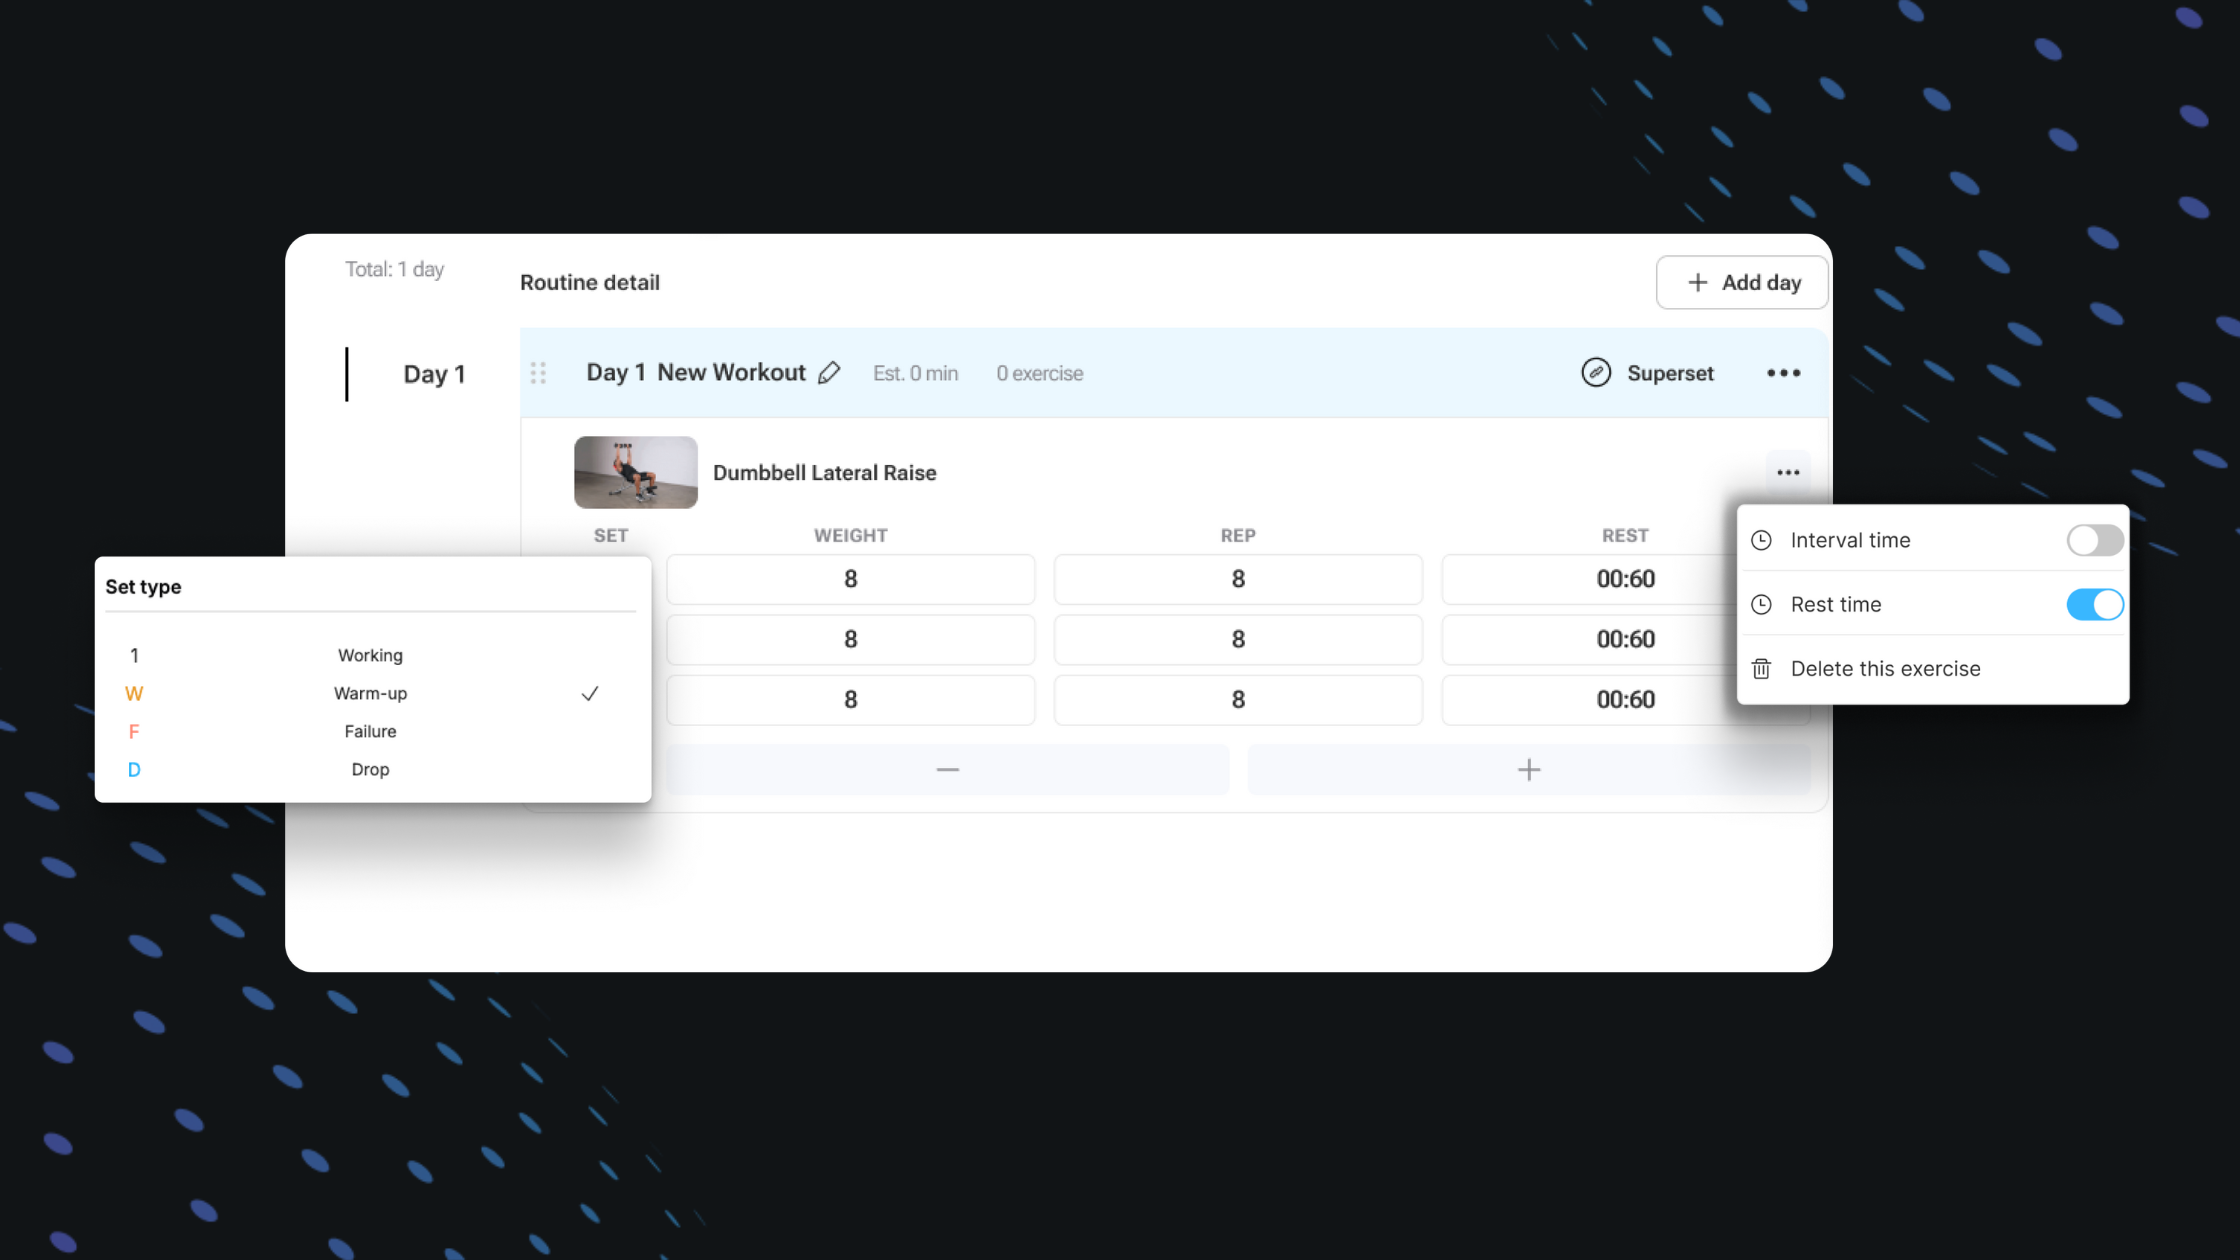This screenshot has width=2240, height=1260.
Task: Click the clock icon next to Rest time
Action: point(1762,604)
